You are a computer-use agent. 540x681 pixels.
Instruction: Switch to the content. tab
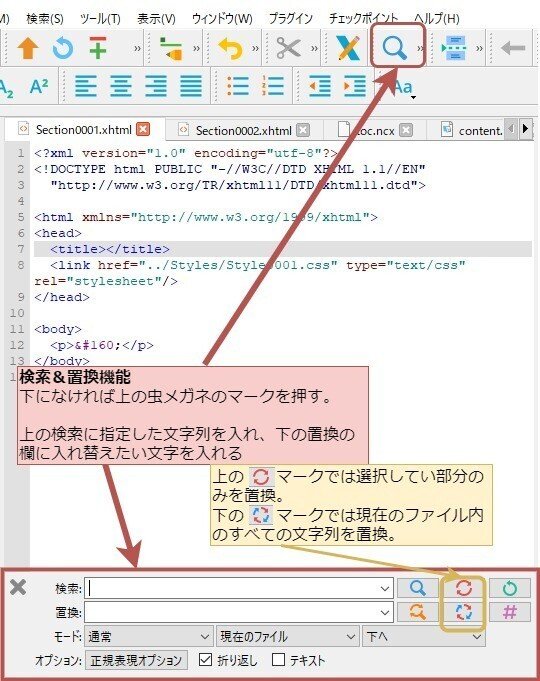point(472,130)
